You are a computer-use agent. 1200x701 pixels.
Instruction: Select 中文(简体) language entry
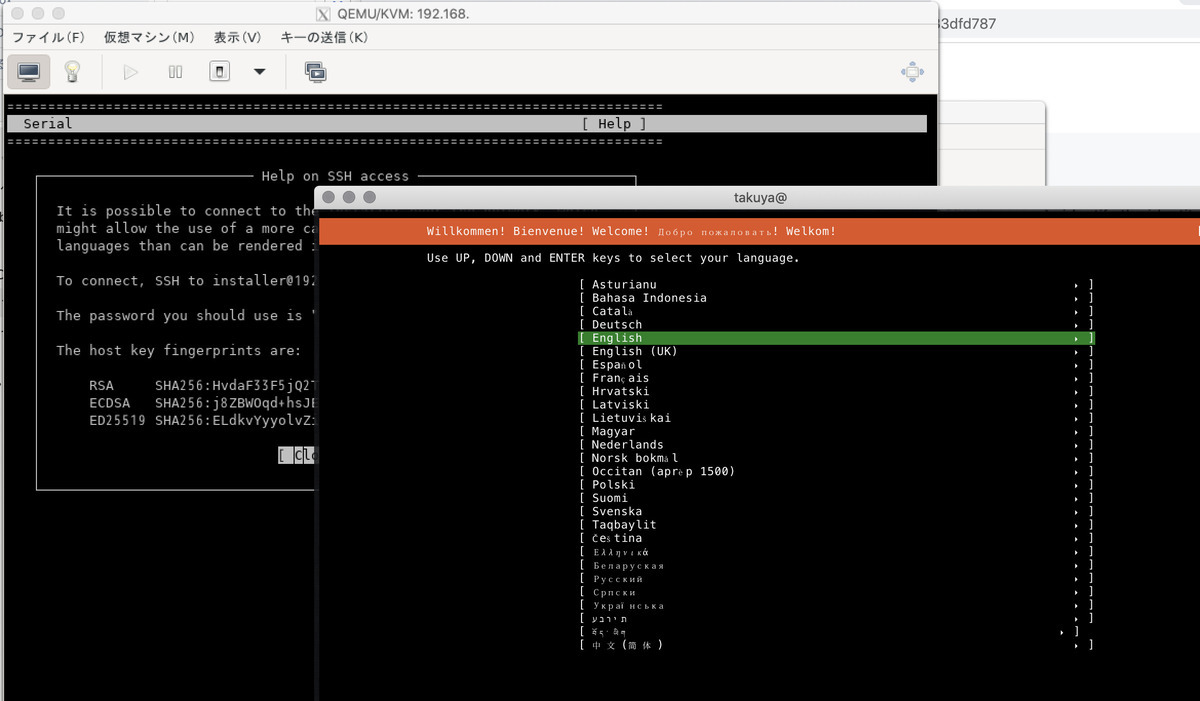click(x=836, y=645)
